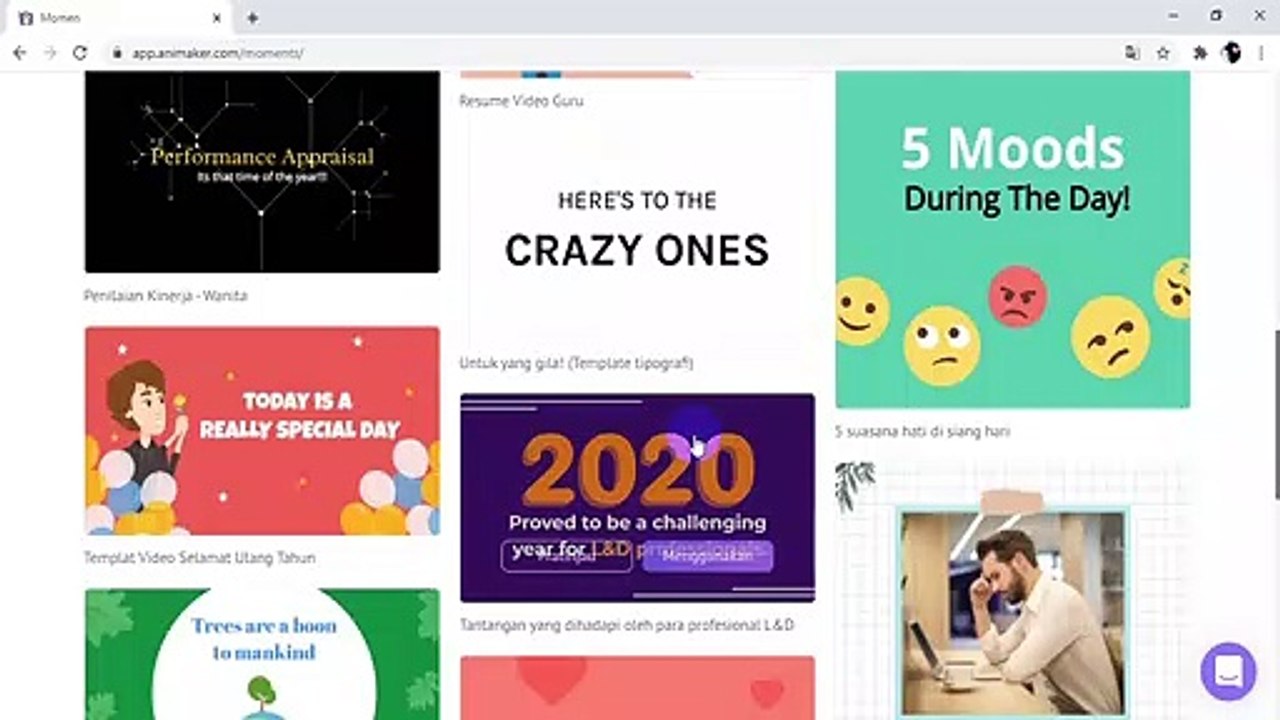The height and width of the screenshot is (720, 1280).
Task: Open the browser extensions menu
Action: pyautogui.click(x=1200, y=53)
